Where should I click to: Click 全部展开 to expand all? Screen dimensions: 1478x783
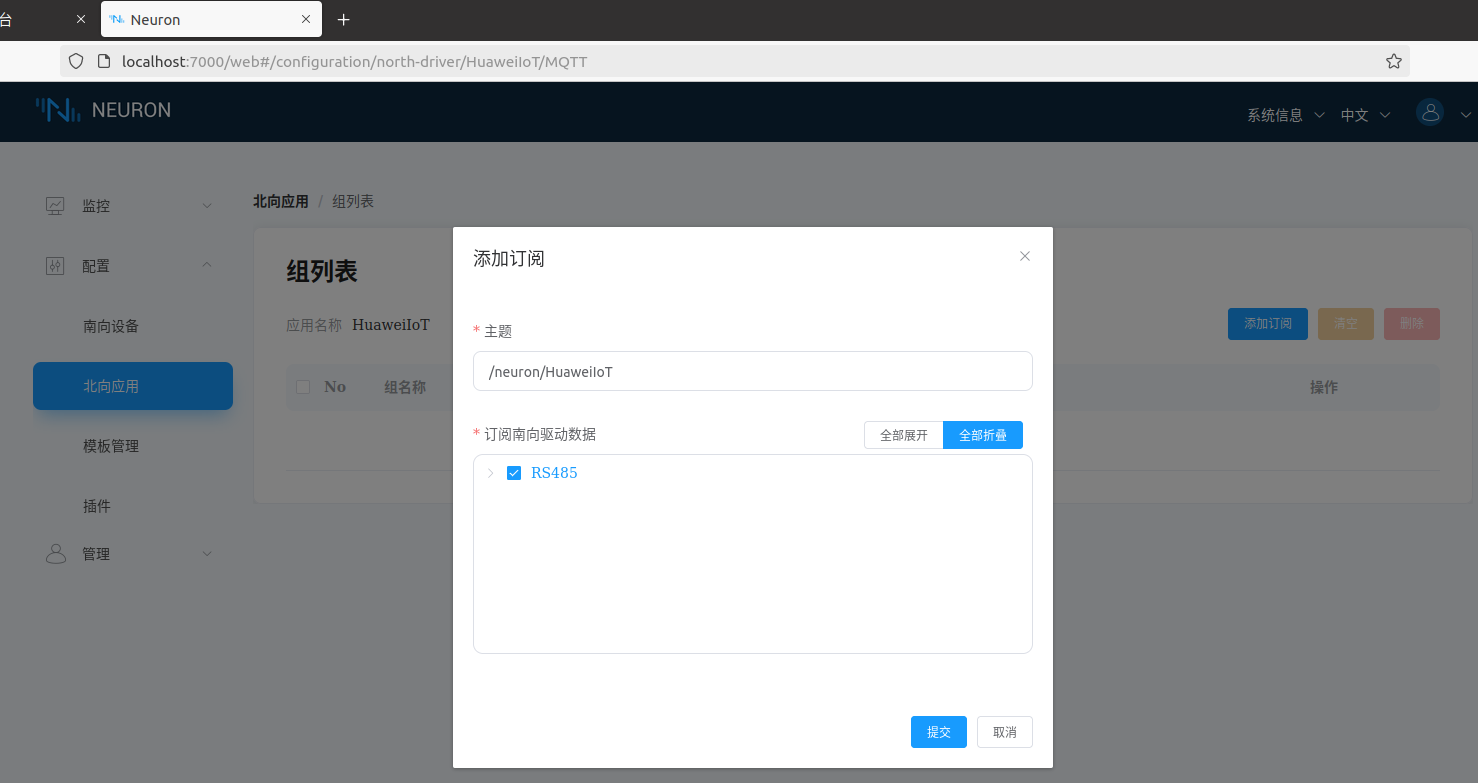[x=904, y=435]
